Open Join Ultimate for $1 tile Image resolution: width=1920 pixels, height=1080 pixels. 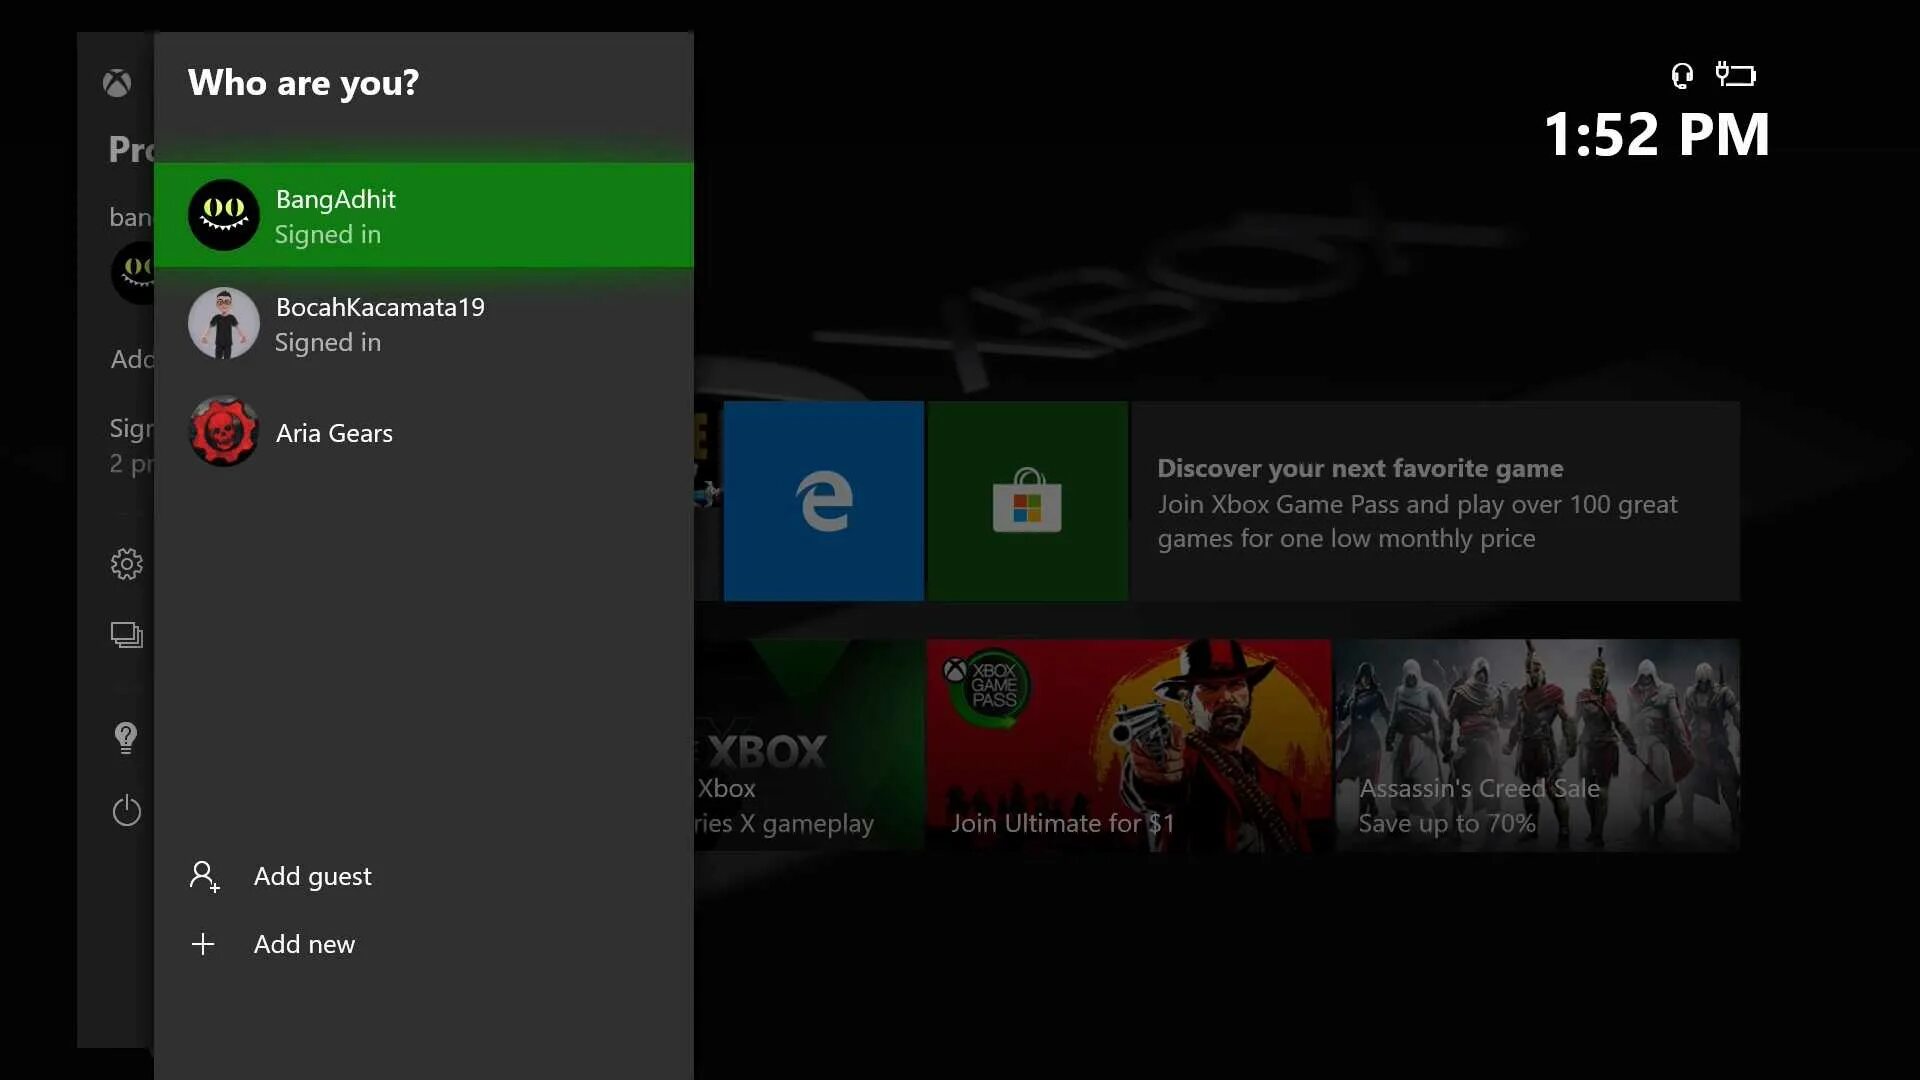point(1128,745)
